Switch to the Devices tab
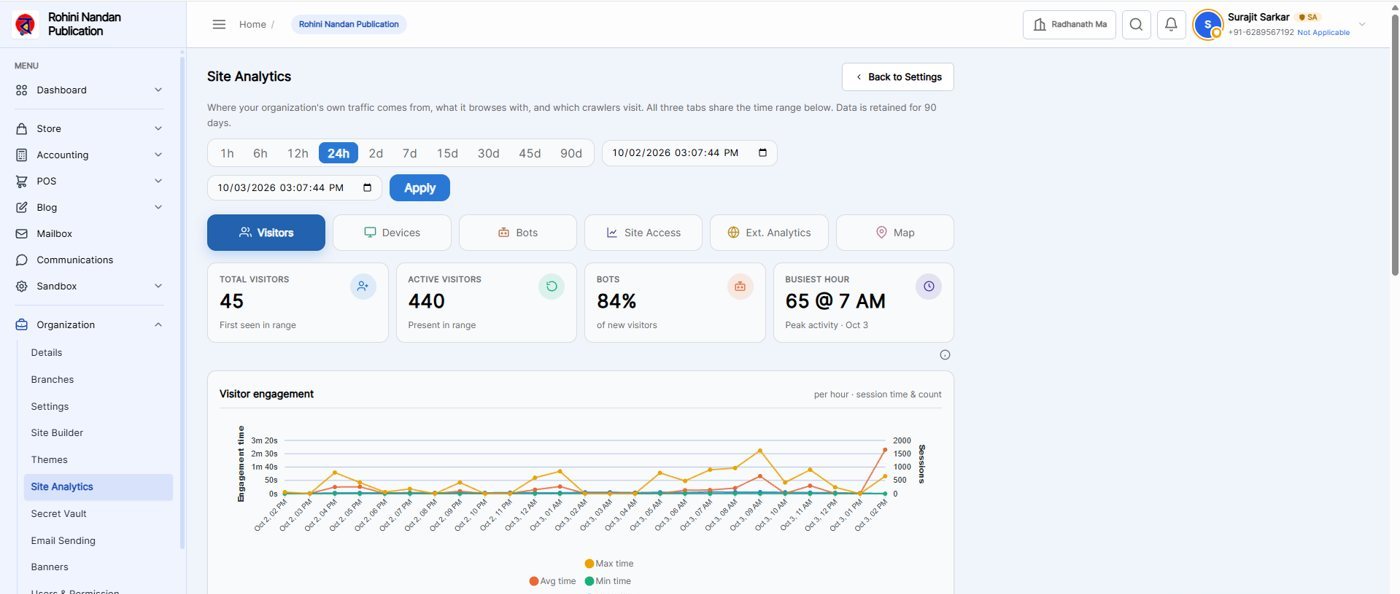1400x594 pixels. [392, 232]
